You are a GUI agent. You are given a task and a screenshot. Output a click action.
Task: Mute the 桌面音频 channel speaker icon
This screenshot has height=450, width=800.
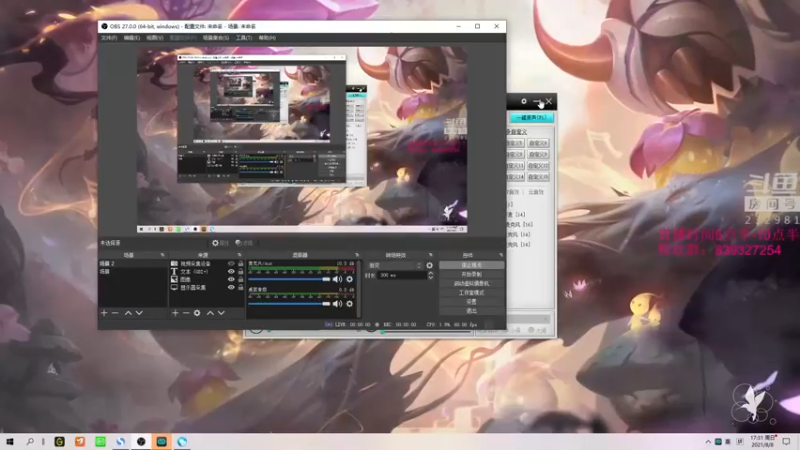tap(337, 304)
